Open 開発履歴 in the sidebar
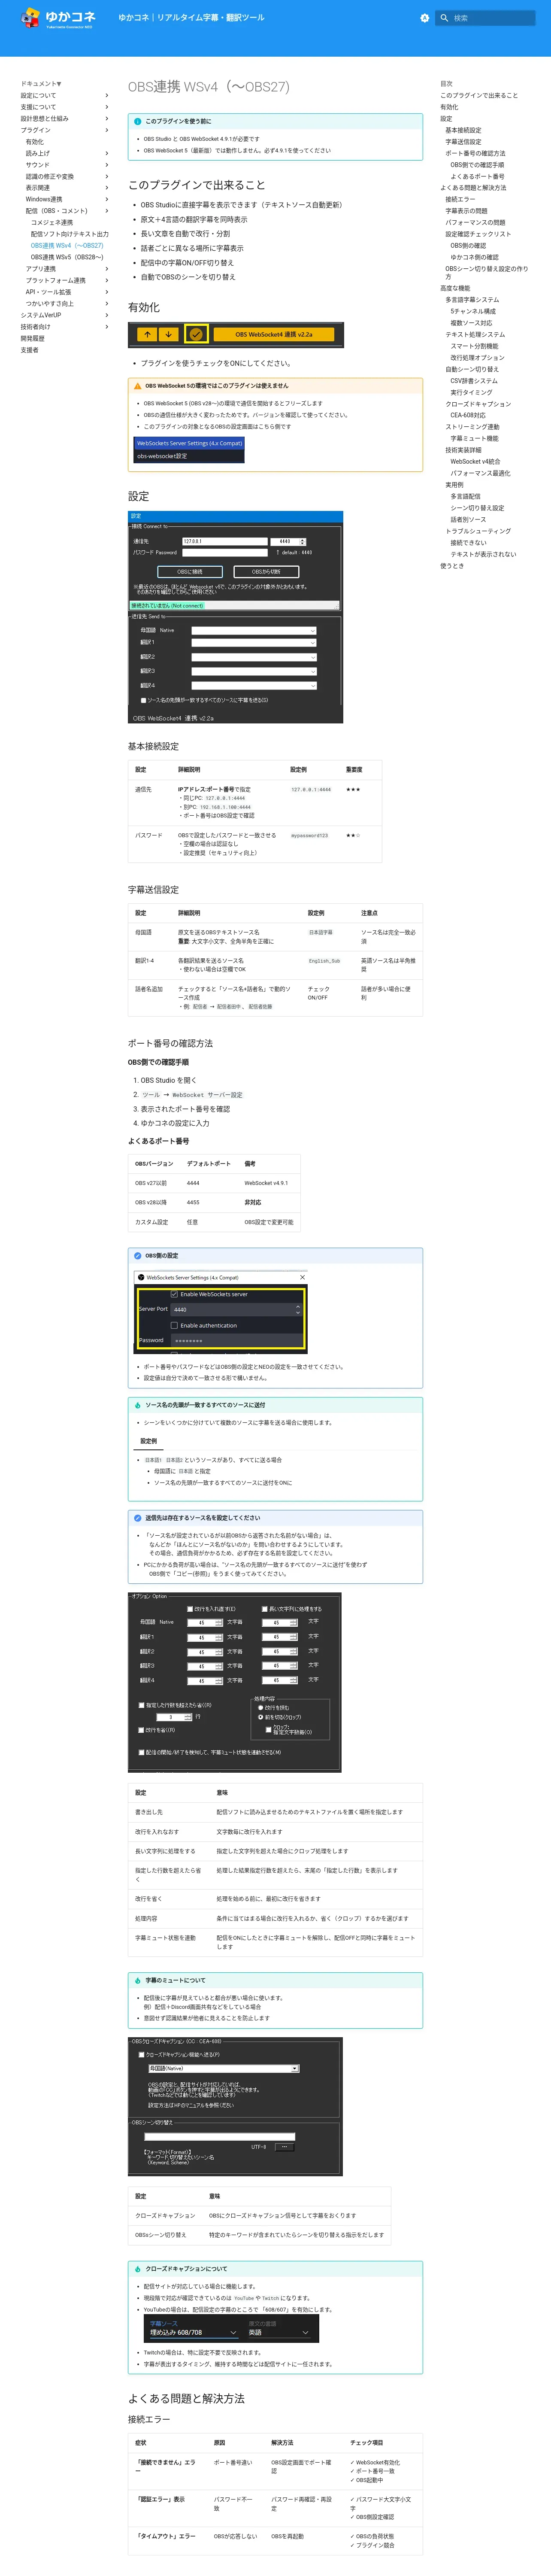Viewport: 551px width, 2576px height. (x=33, y=338)
